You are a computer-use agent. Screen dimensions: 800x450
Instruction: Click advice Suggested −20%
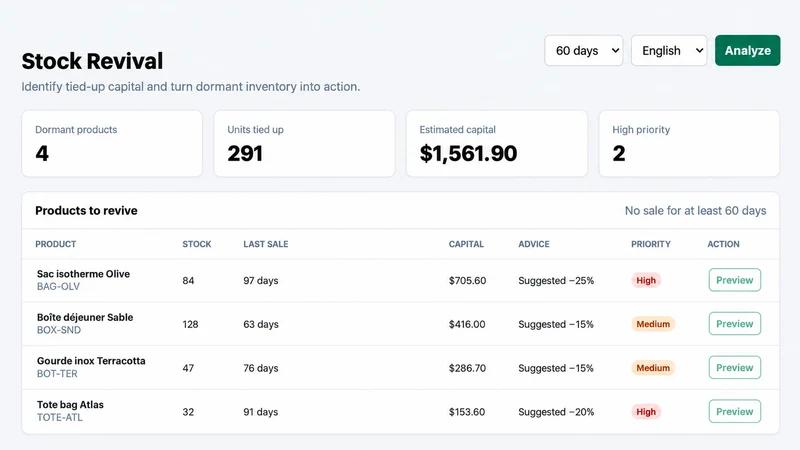[x=556, y=412]
